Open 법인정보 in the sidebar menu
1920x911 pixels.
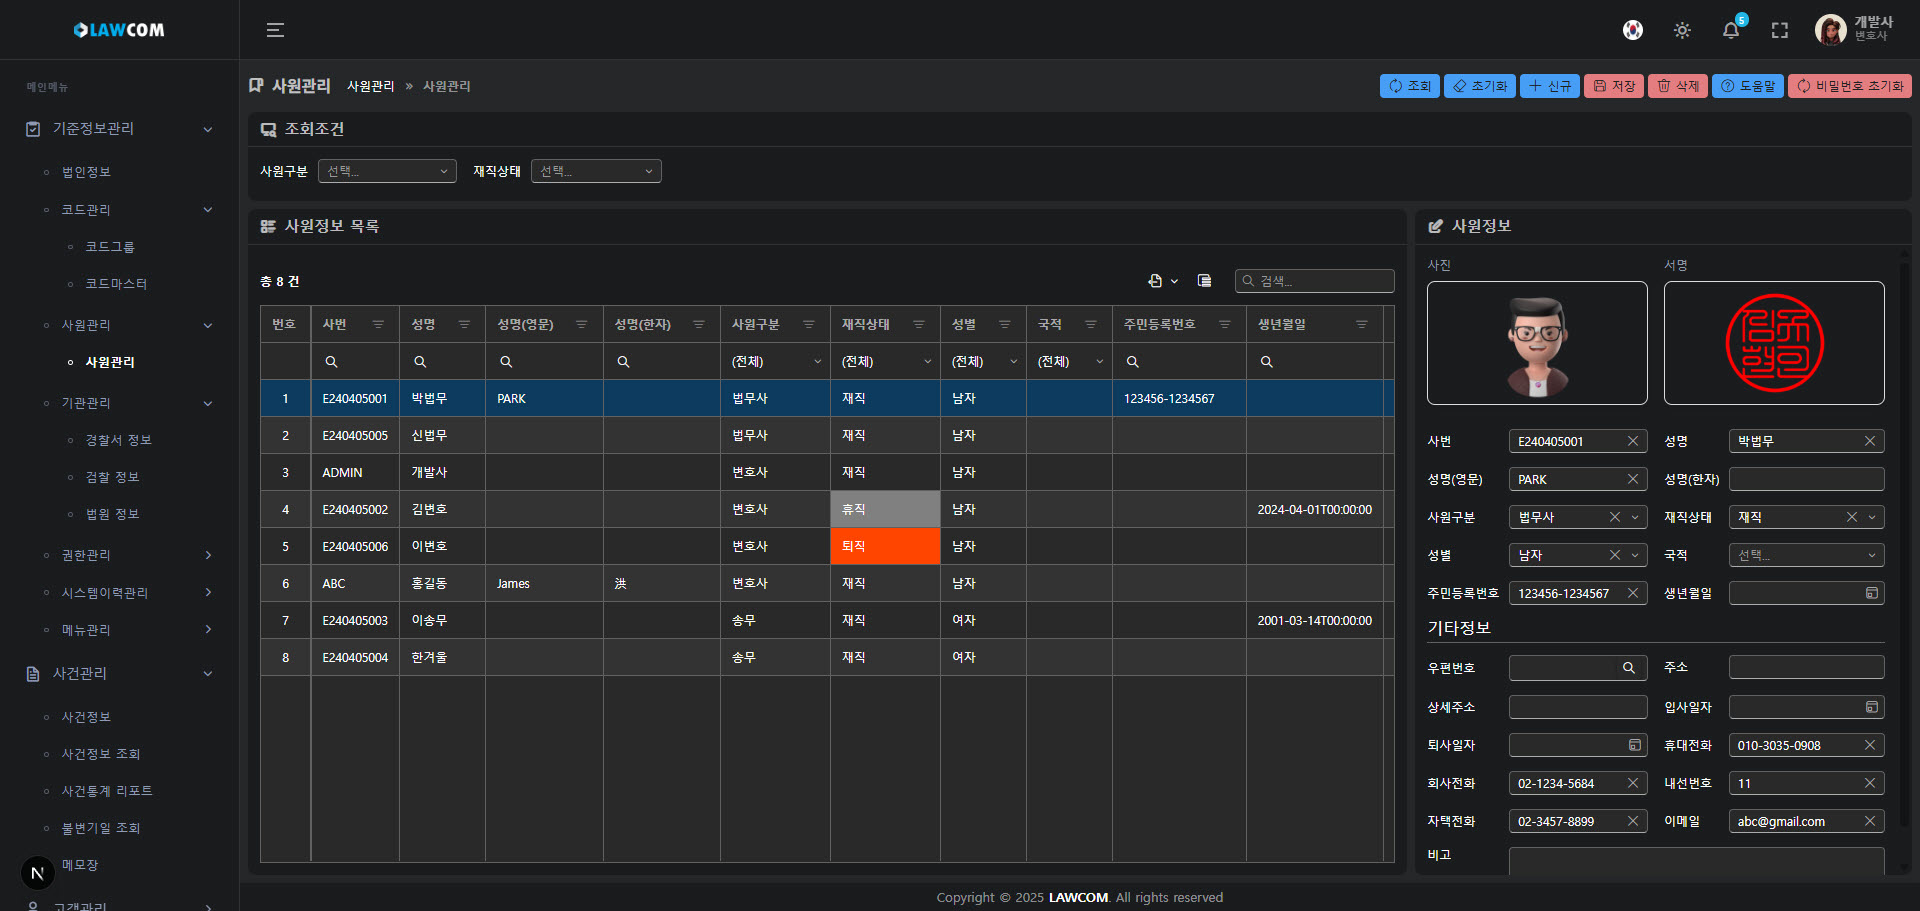point(86,172)
